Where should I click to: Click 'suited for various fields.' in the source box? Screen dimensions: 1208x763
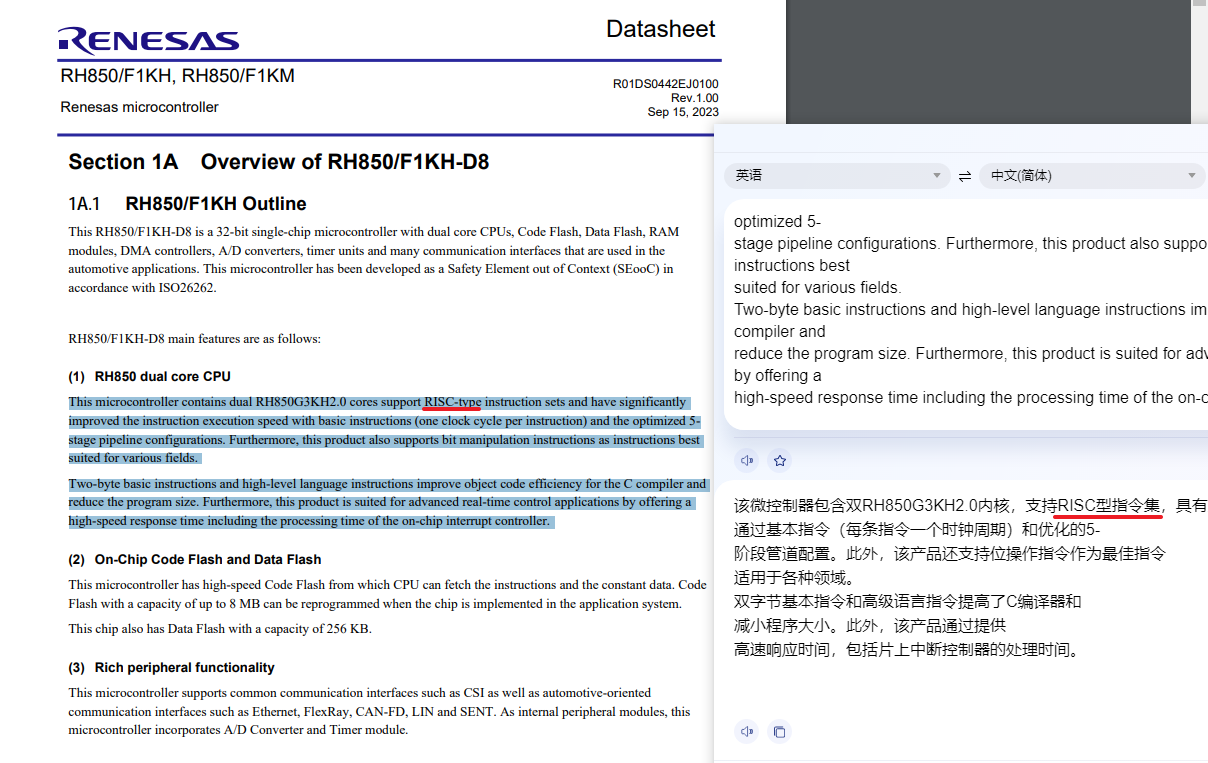point(817,288)
